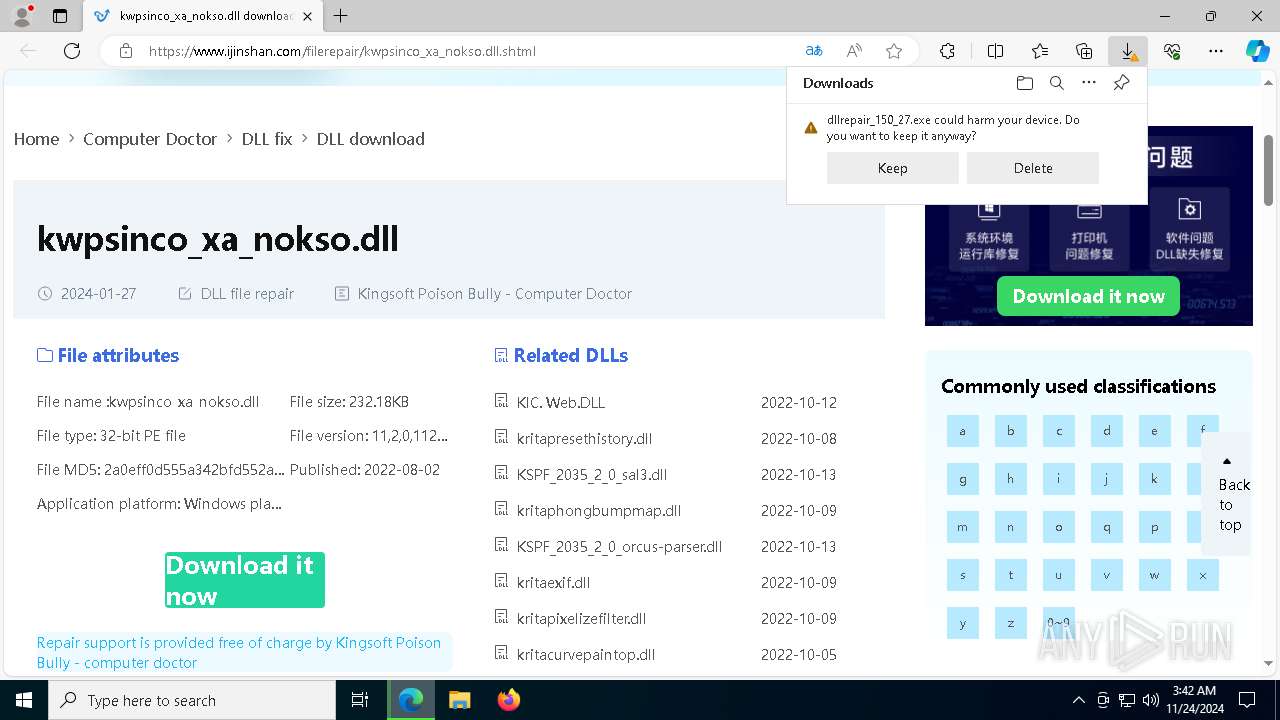Open Settings and more menu
Viewport: 1280px width, 720px height.
click(x=1216, y=51)
